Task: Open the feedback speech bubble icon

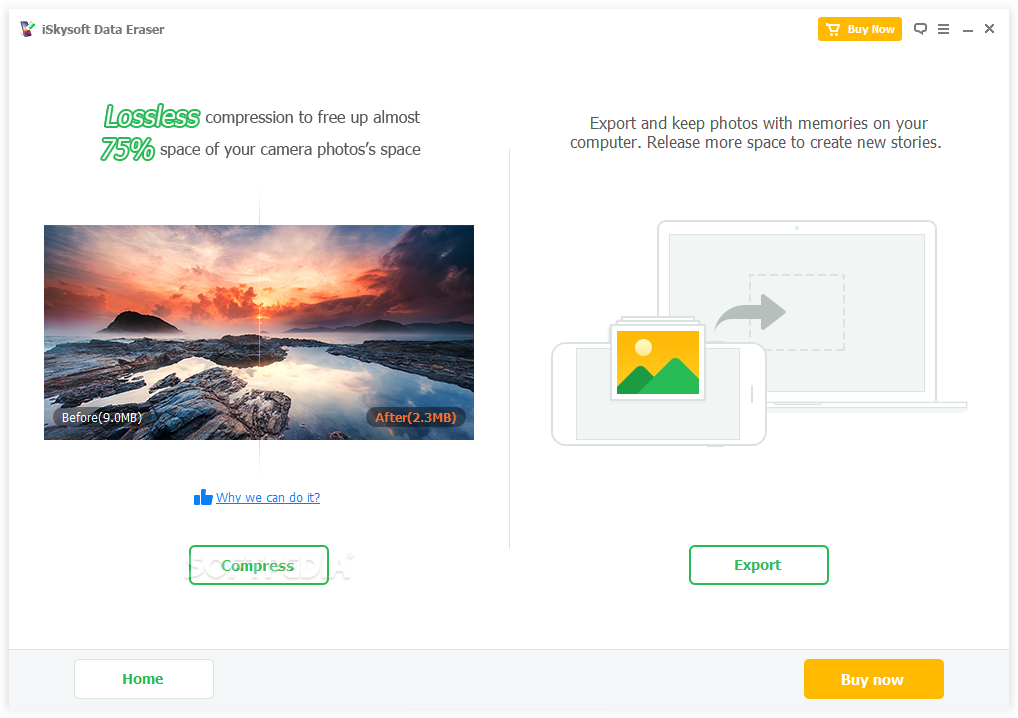Action: (920, 29)
